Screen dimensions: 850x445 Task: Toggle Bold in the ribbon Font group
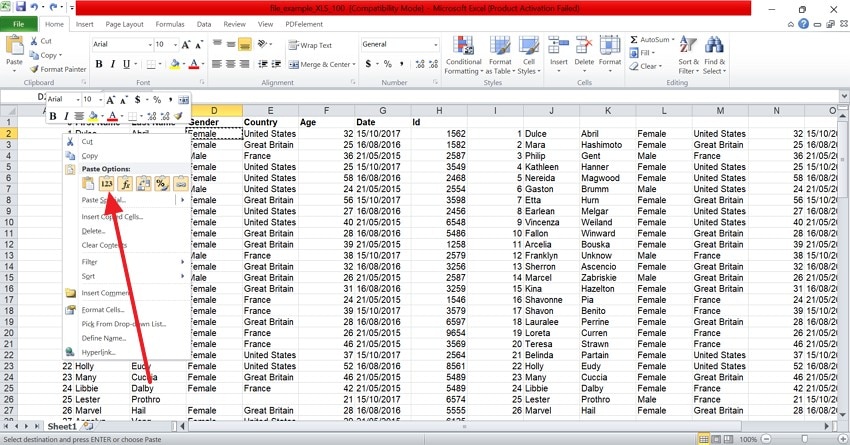pos(99,64)
